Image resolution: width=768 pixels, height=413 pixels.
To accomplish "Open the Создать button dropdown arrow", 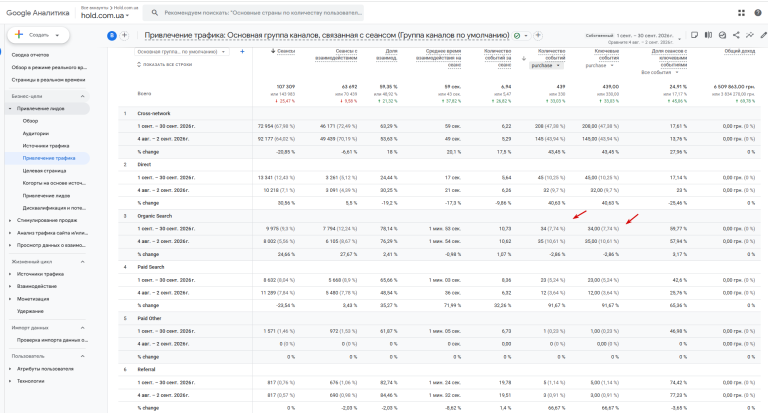I will click(x=57, y=35).
